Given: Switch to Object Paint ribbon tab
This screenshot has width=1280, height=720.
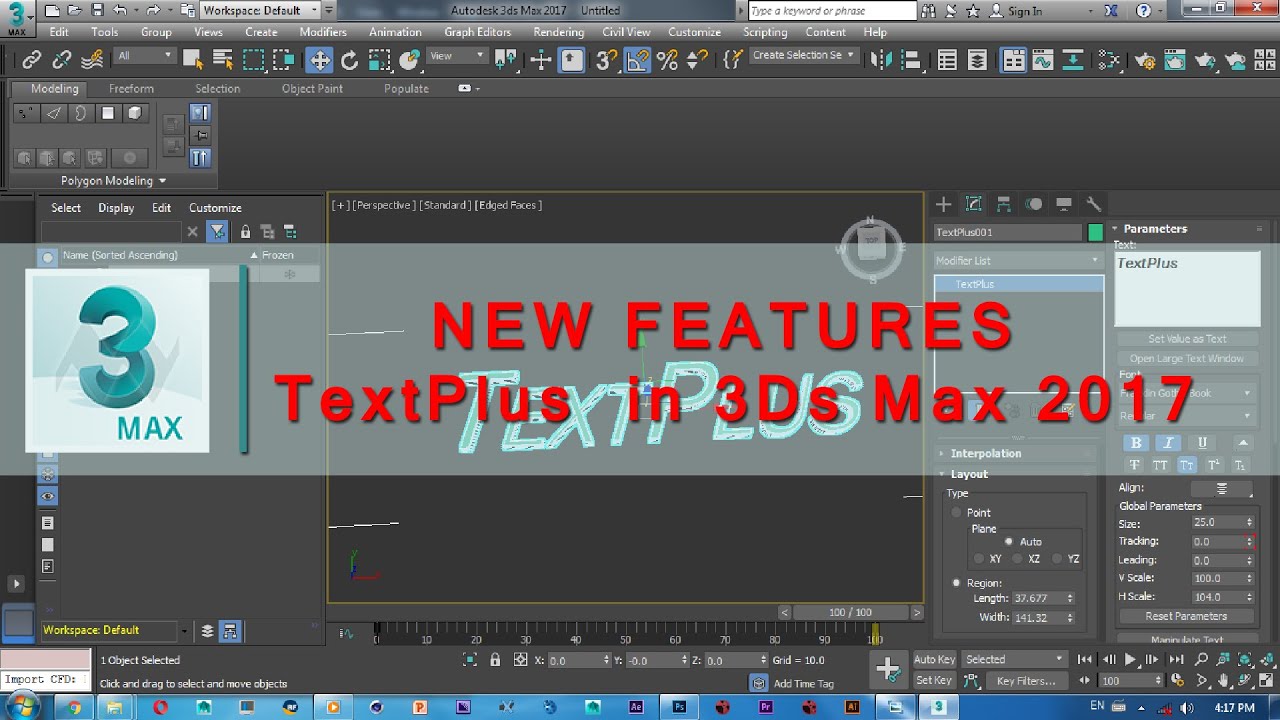Looking at the screenshot, I should click(x=312, y=88).
